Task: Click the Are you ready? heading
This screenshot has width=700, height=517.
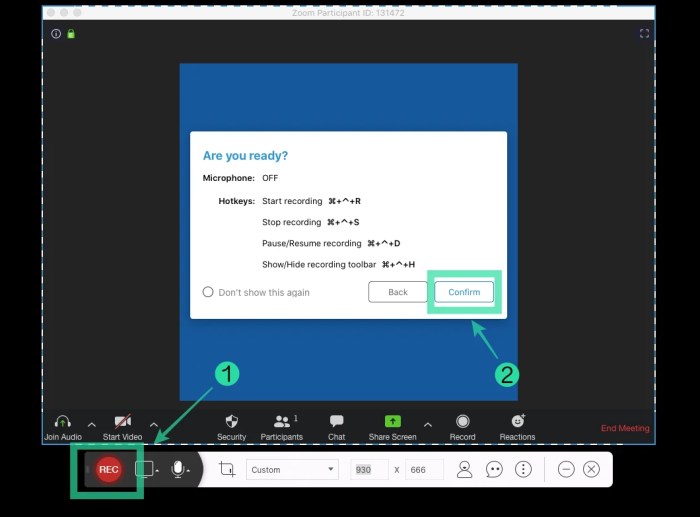Action: tap(245, 155)
